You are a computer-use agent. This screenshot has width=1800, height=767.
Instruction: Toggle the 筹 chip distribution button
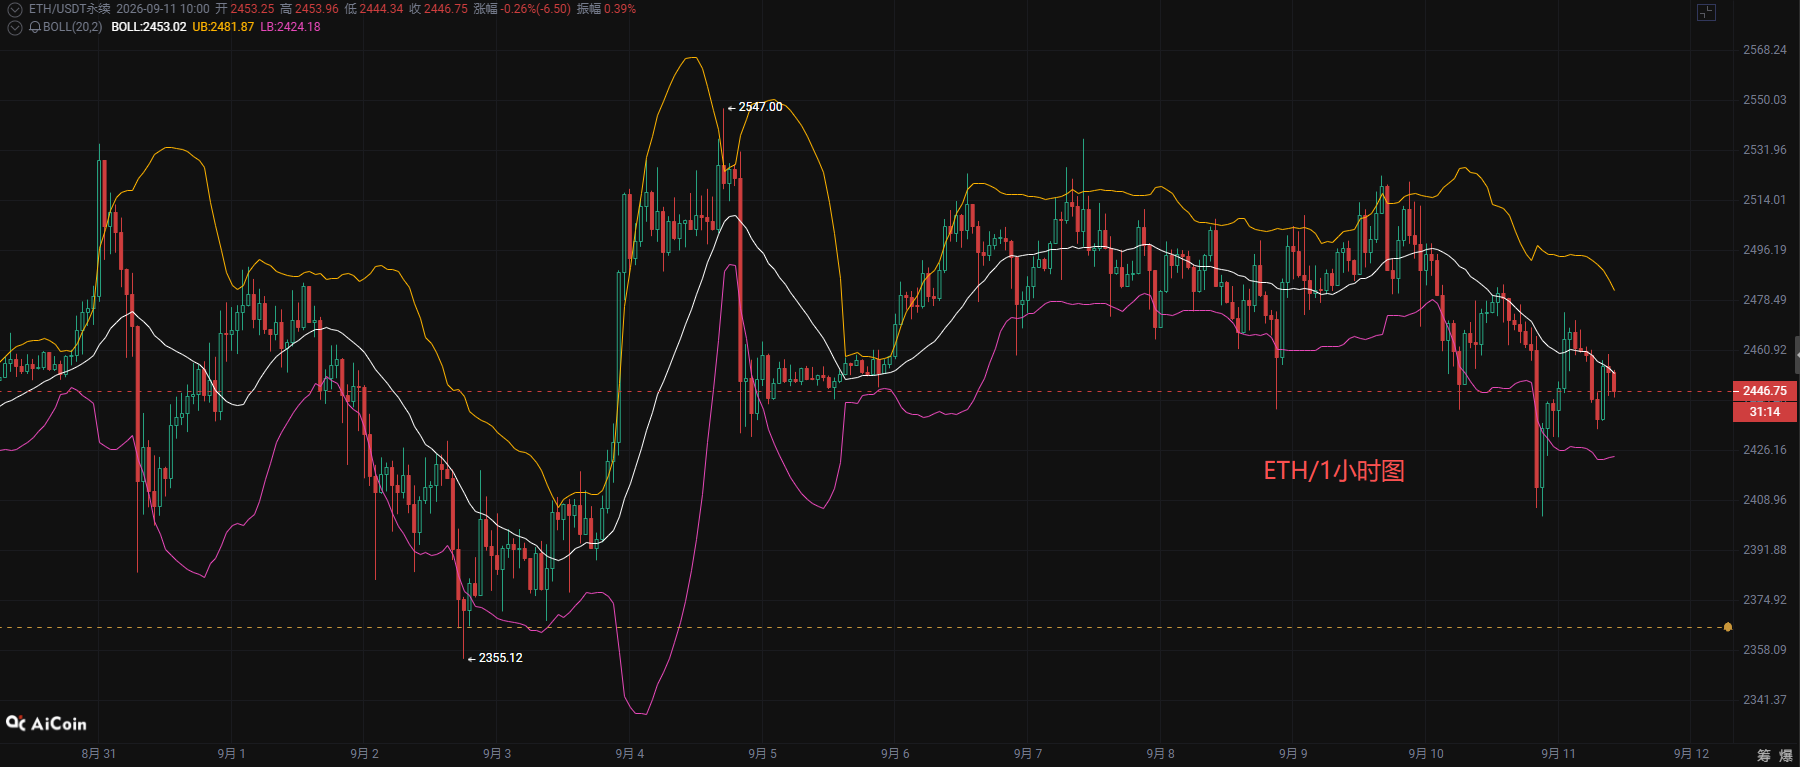pyautogui.click(x=1764, y=755)
